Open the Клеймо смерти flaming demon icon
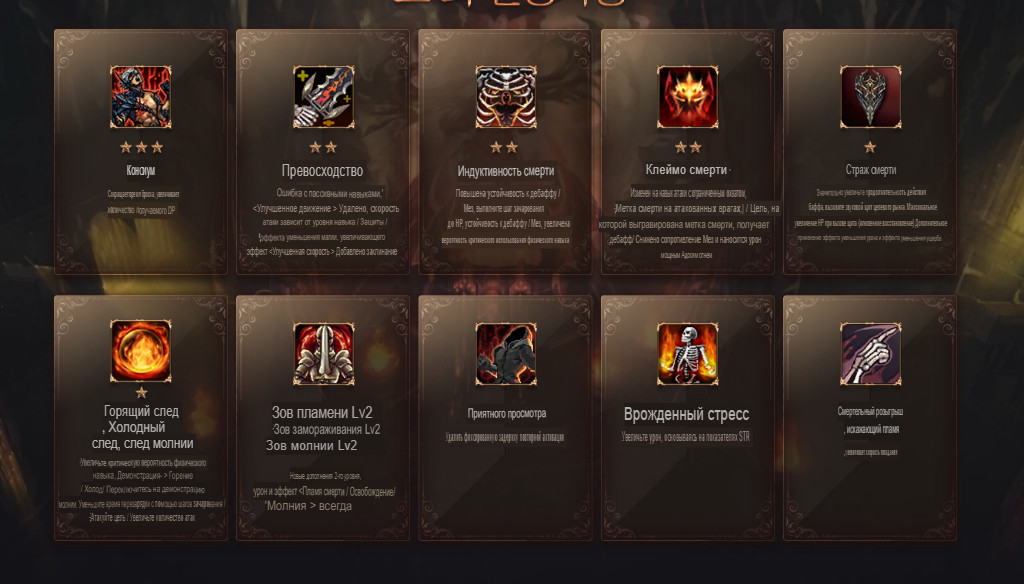 [688, 97]
